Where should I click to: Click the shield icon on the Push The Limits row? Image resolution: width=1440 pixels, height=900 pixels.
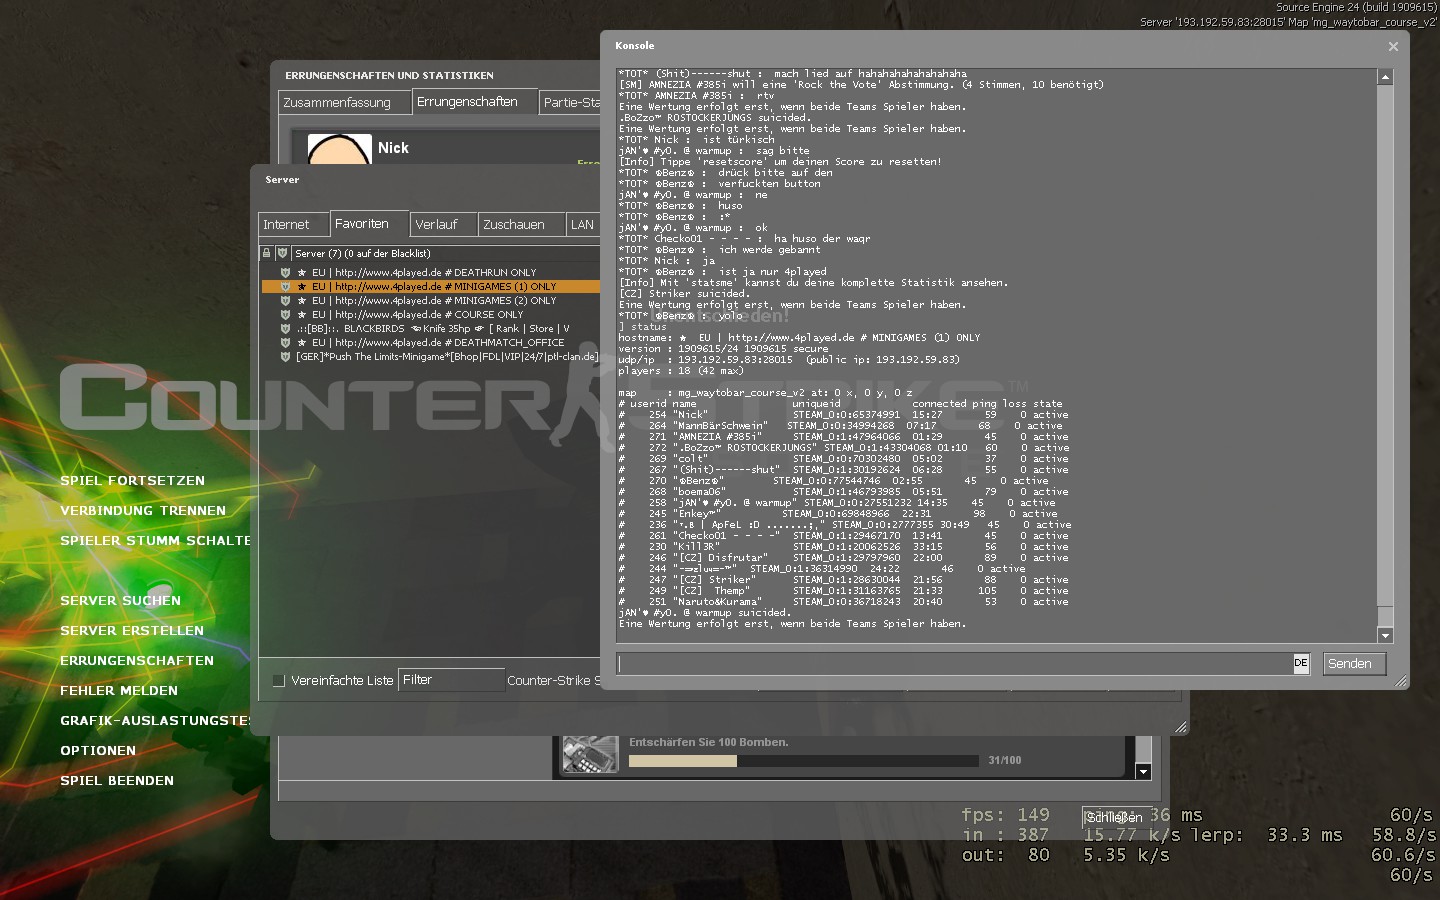coord(285,356)
